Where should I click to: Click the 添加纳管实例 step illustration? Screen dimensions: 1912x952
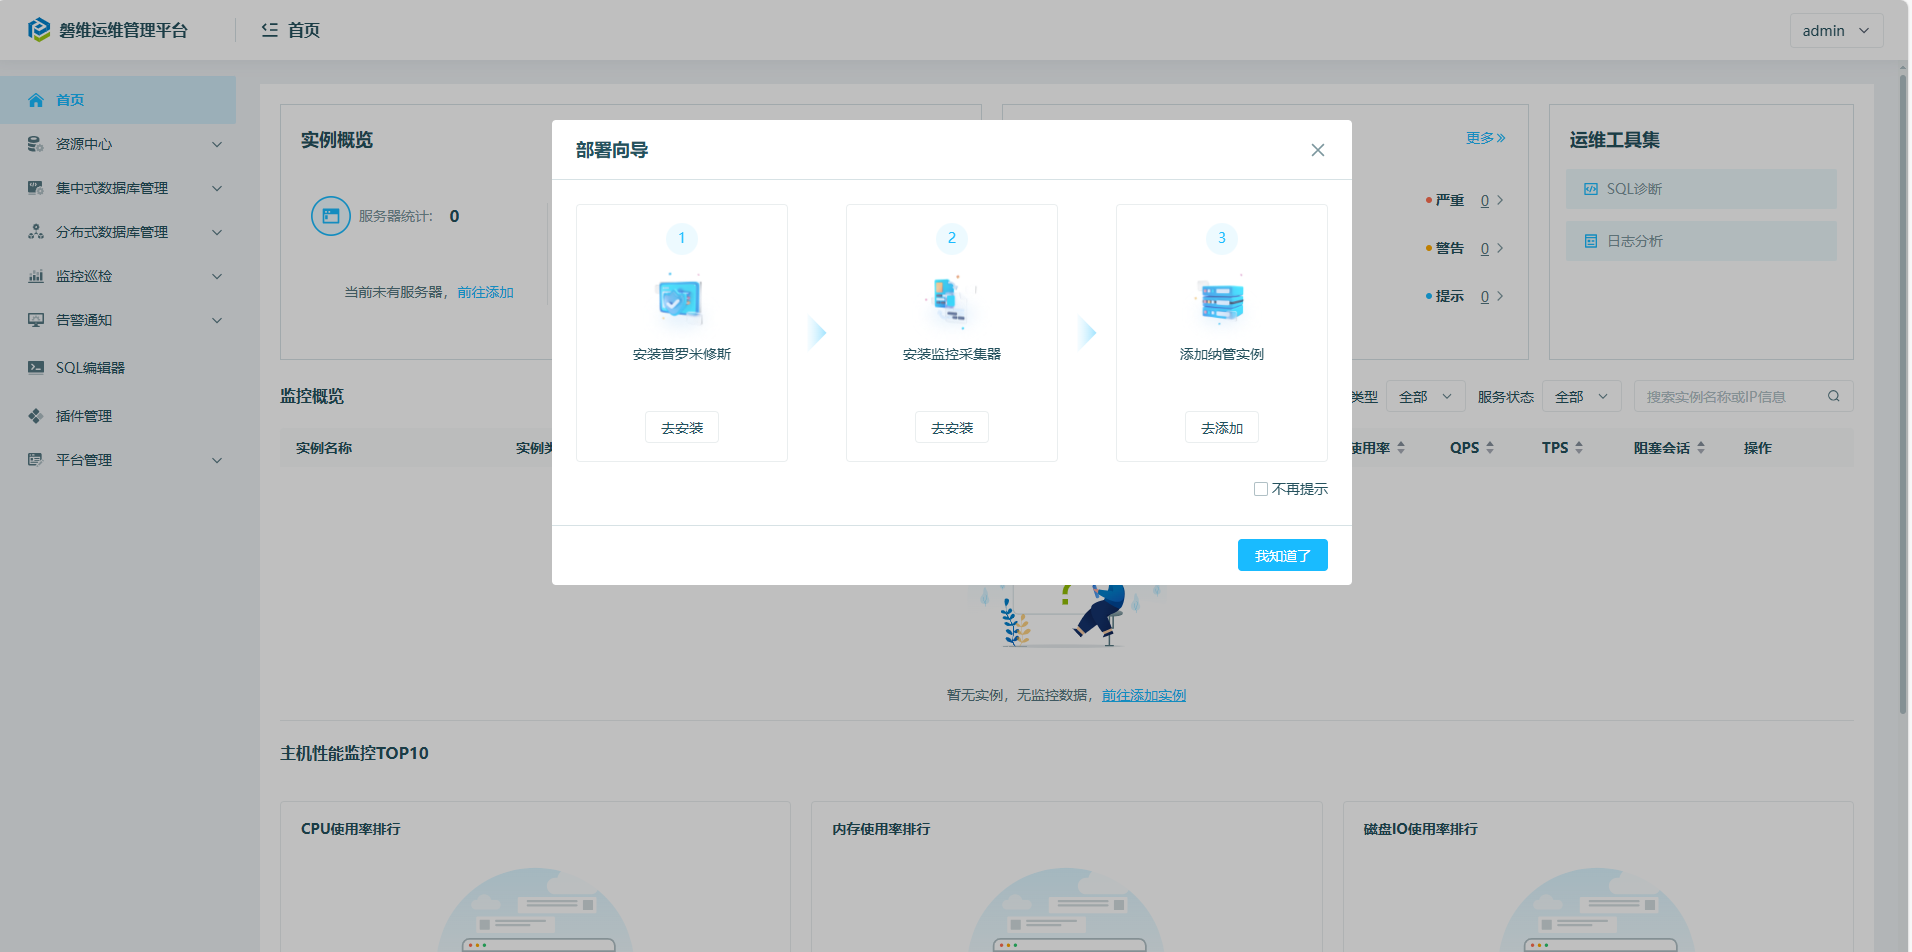pyautogui.click(x=1222, y=300)
